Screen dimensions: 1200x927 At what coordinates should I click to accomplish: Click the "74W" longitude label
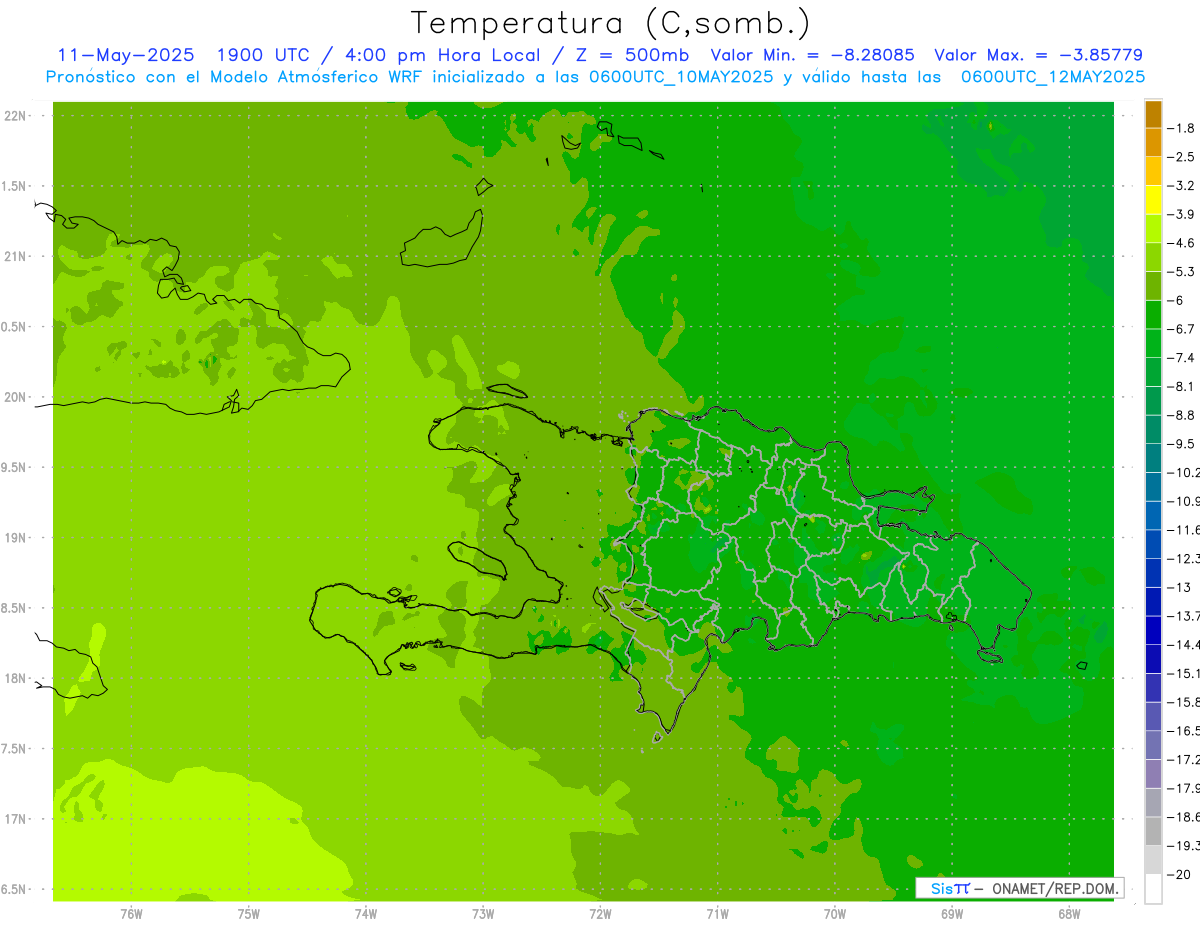click(366, 914)
